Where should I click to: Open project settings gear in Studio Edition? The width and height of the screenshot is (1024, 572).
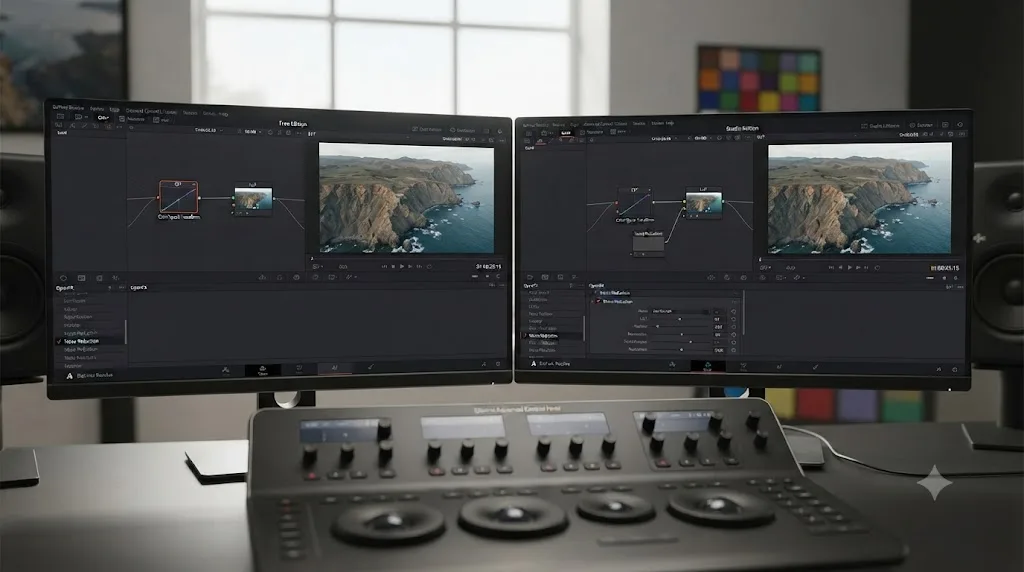955,370
